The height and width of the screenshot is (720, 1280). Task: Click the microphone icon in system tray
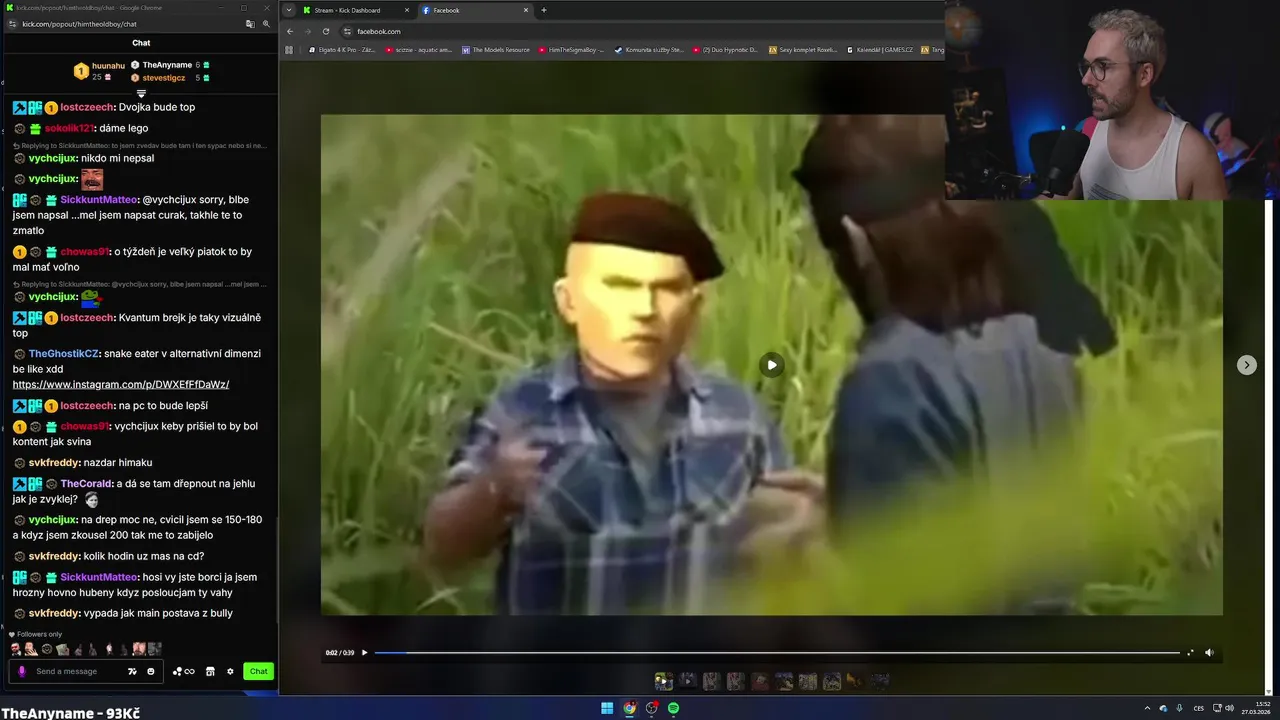tap(1180, 708)
